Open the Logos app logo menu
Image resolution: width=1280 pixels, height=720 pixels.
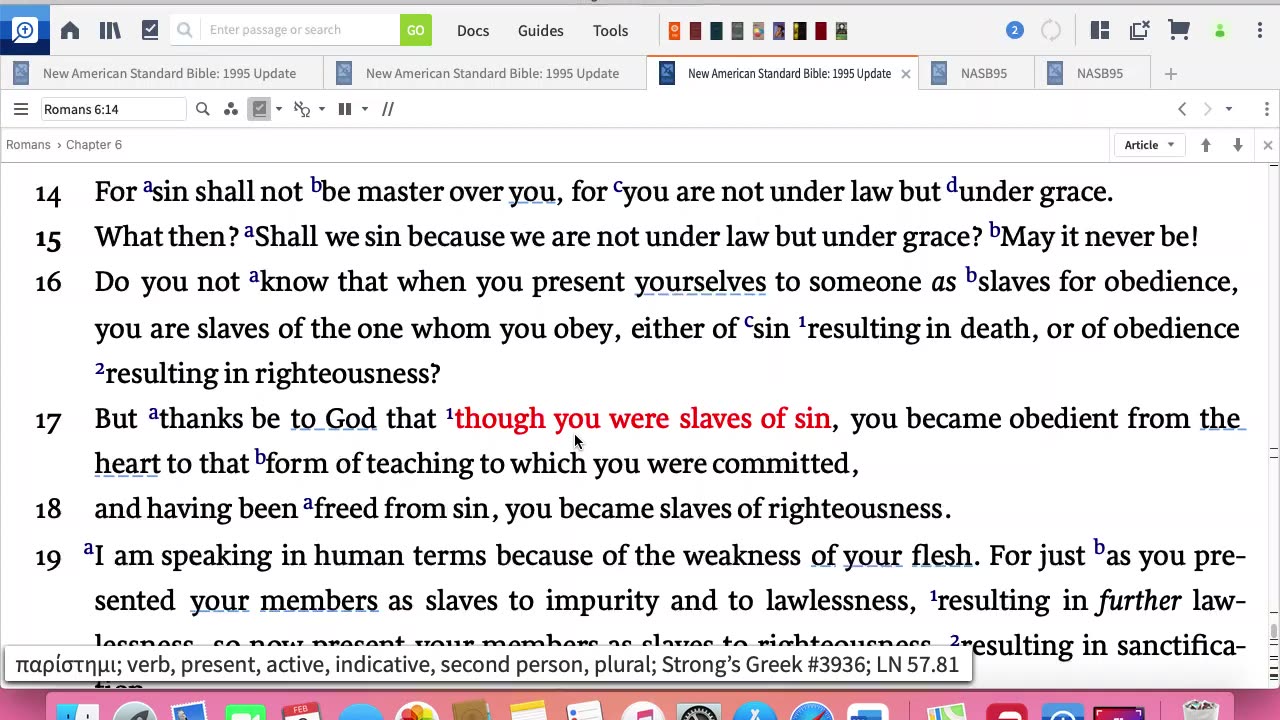(24, 30)
